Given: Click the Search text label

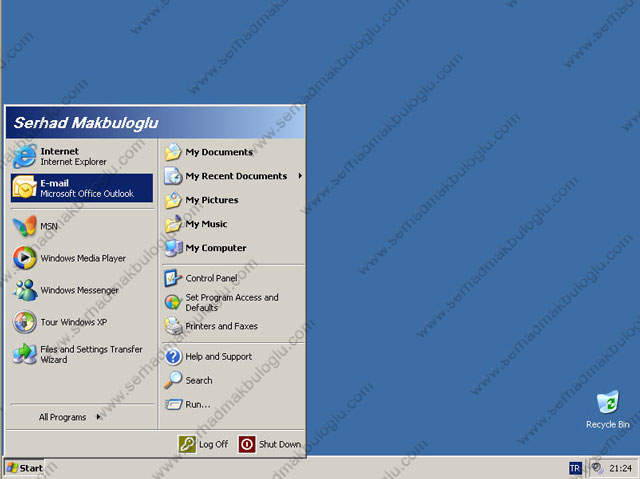Looking at the screenshot, I should coord(199,380).
